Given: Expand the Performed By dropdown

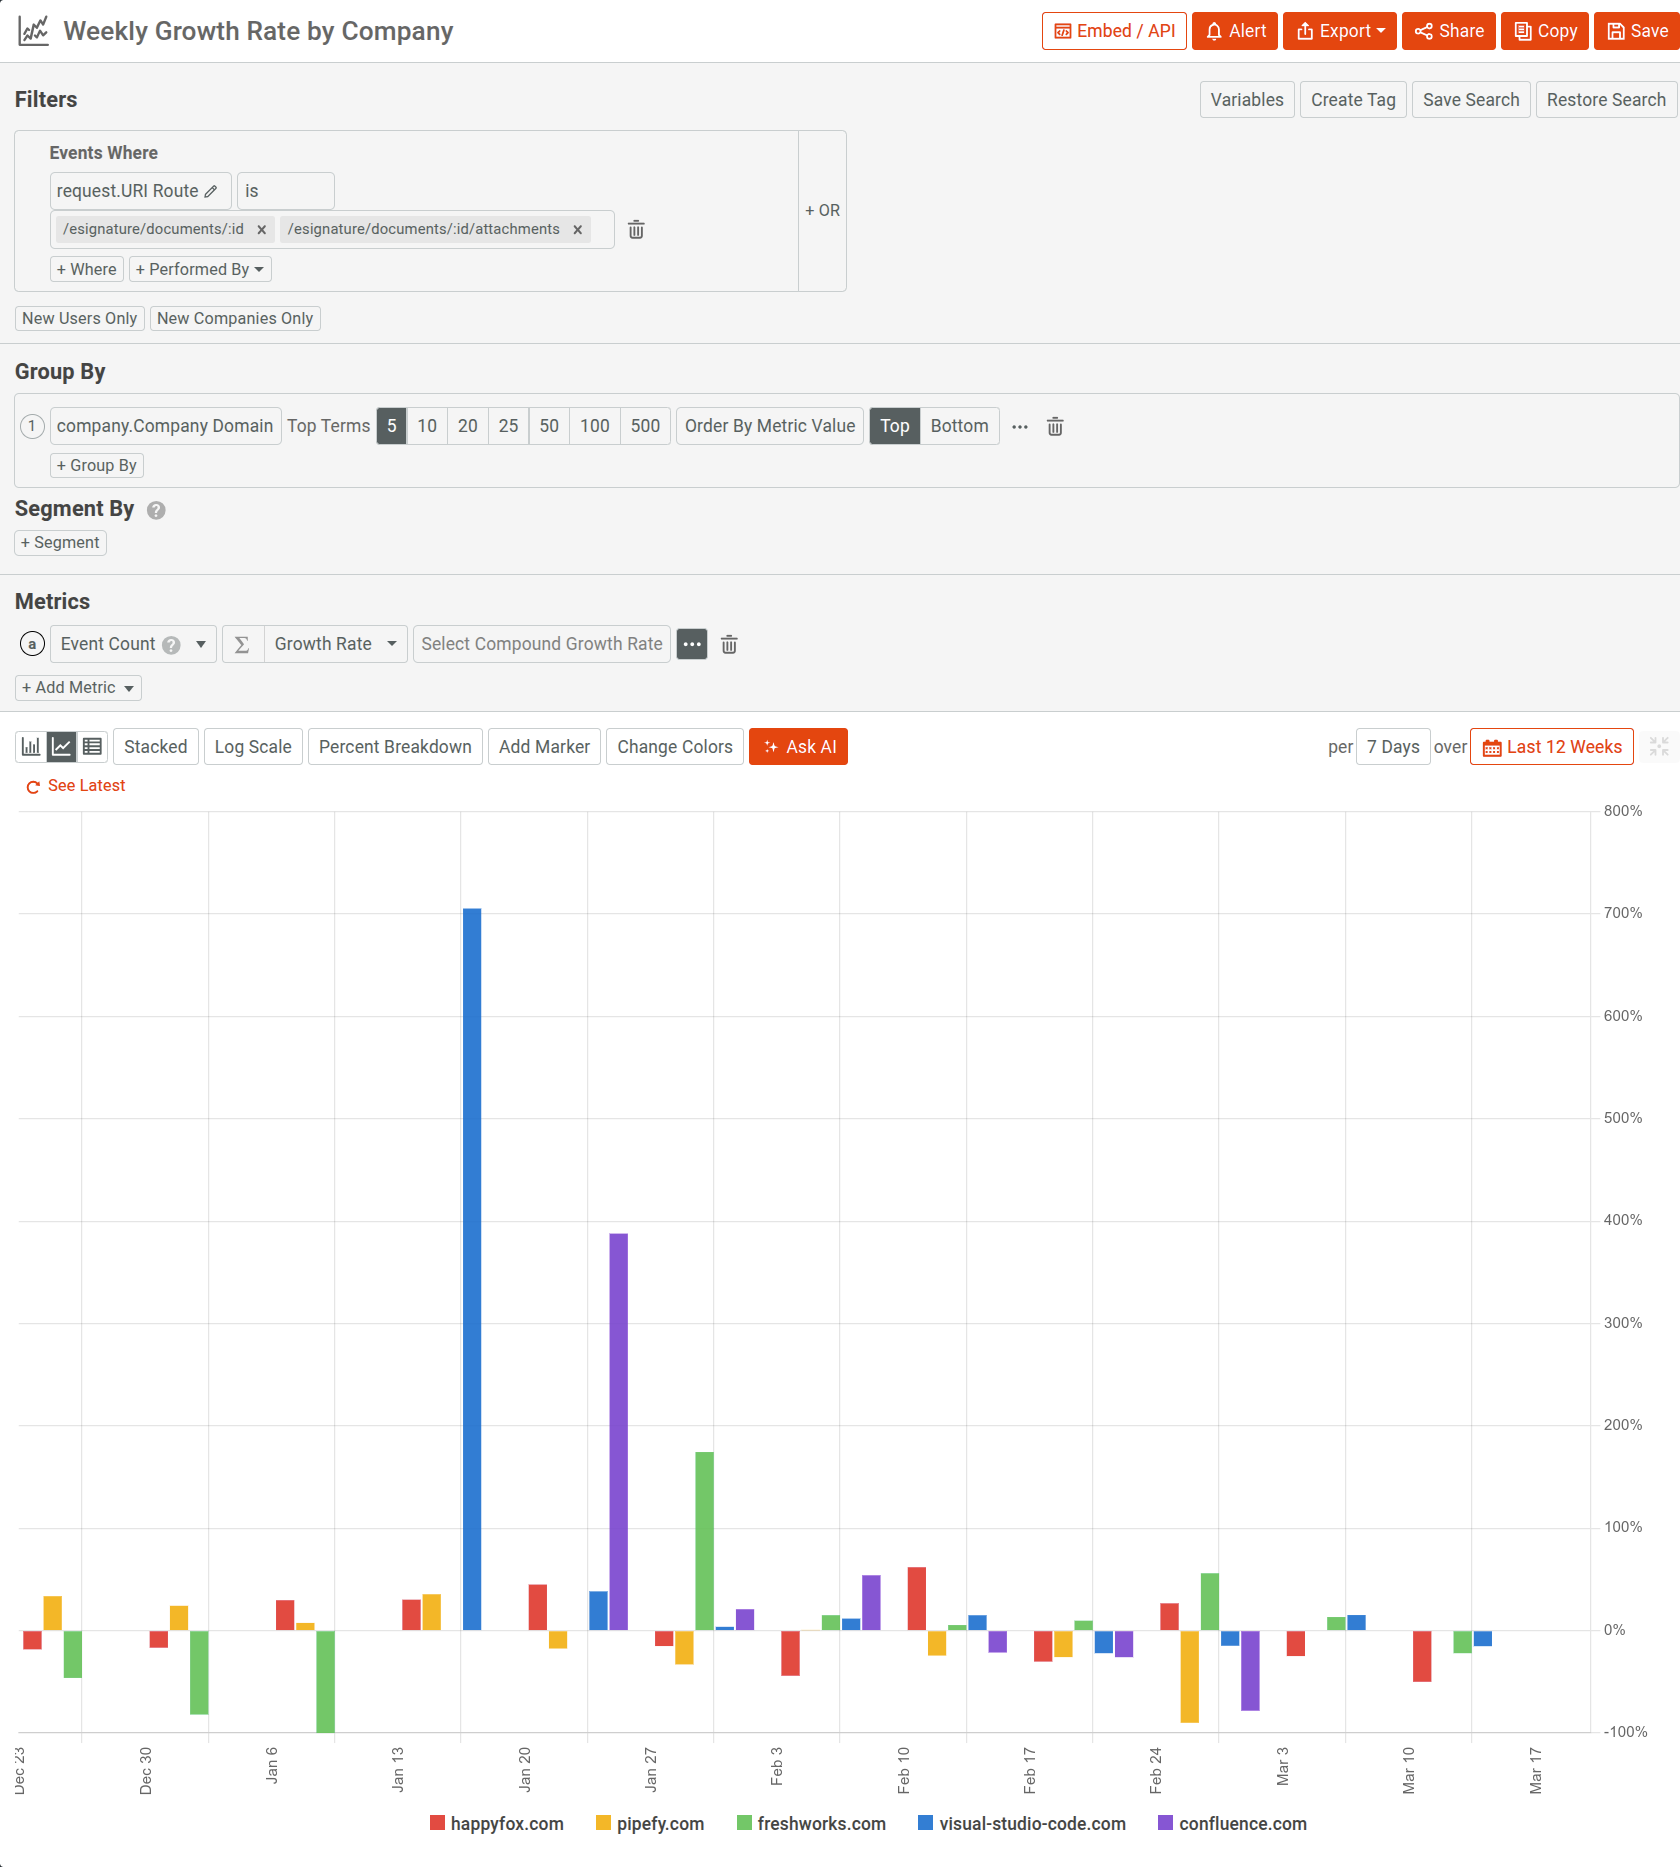Looking at the screenshot, I should (x=200, y=268).
